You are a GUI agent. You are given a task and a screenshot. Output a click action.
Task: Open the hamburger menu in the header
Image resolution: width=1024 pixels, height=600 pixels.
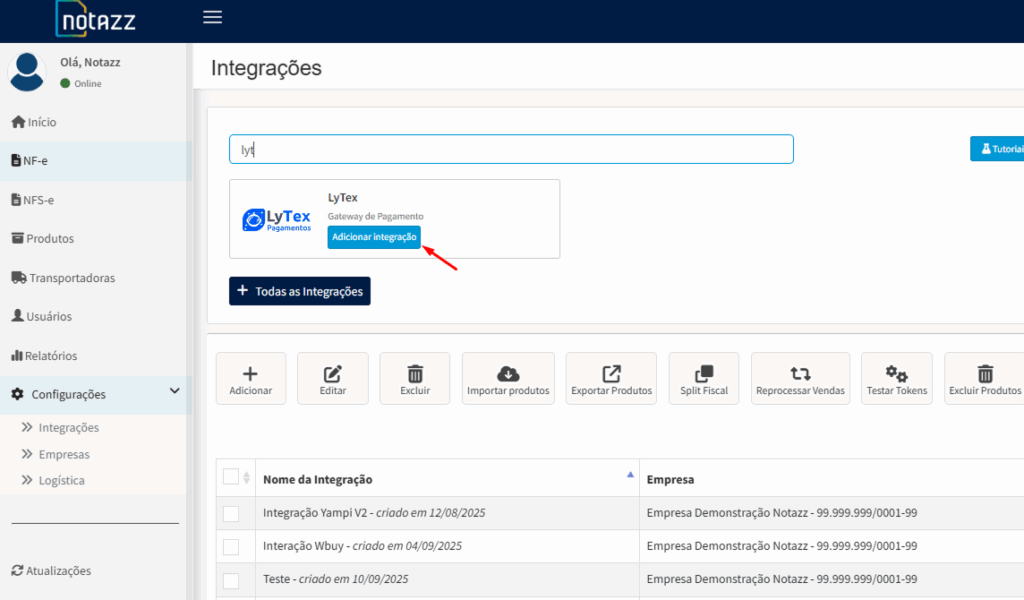click(212, 17)
